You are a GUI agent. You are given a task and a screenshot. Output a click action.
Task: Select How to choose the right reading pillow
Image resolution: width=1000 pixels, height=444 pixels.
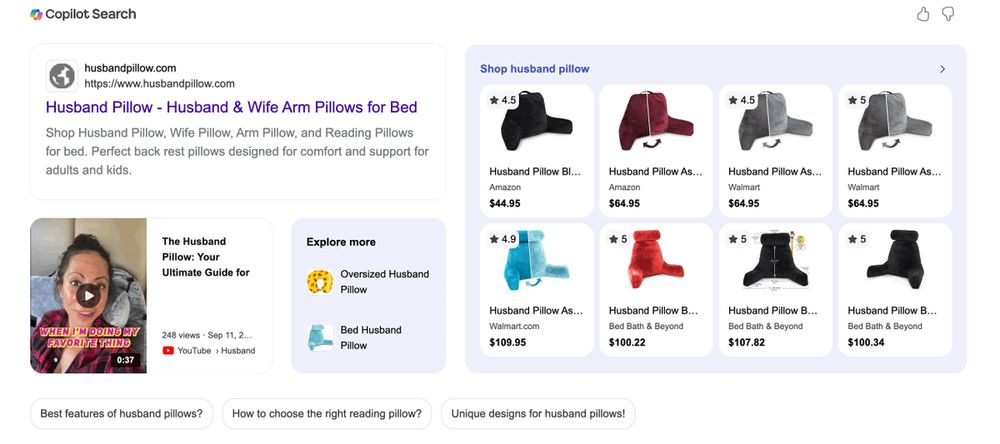326,413
